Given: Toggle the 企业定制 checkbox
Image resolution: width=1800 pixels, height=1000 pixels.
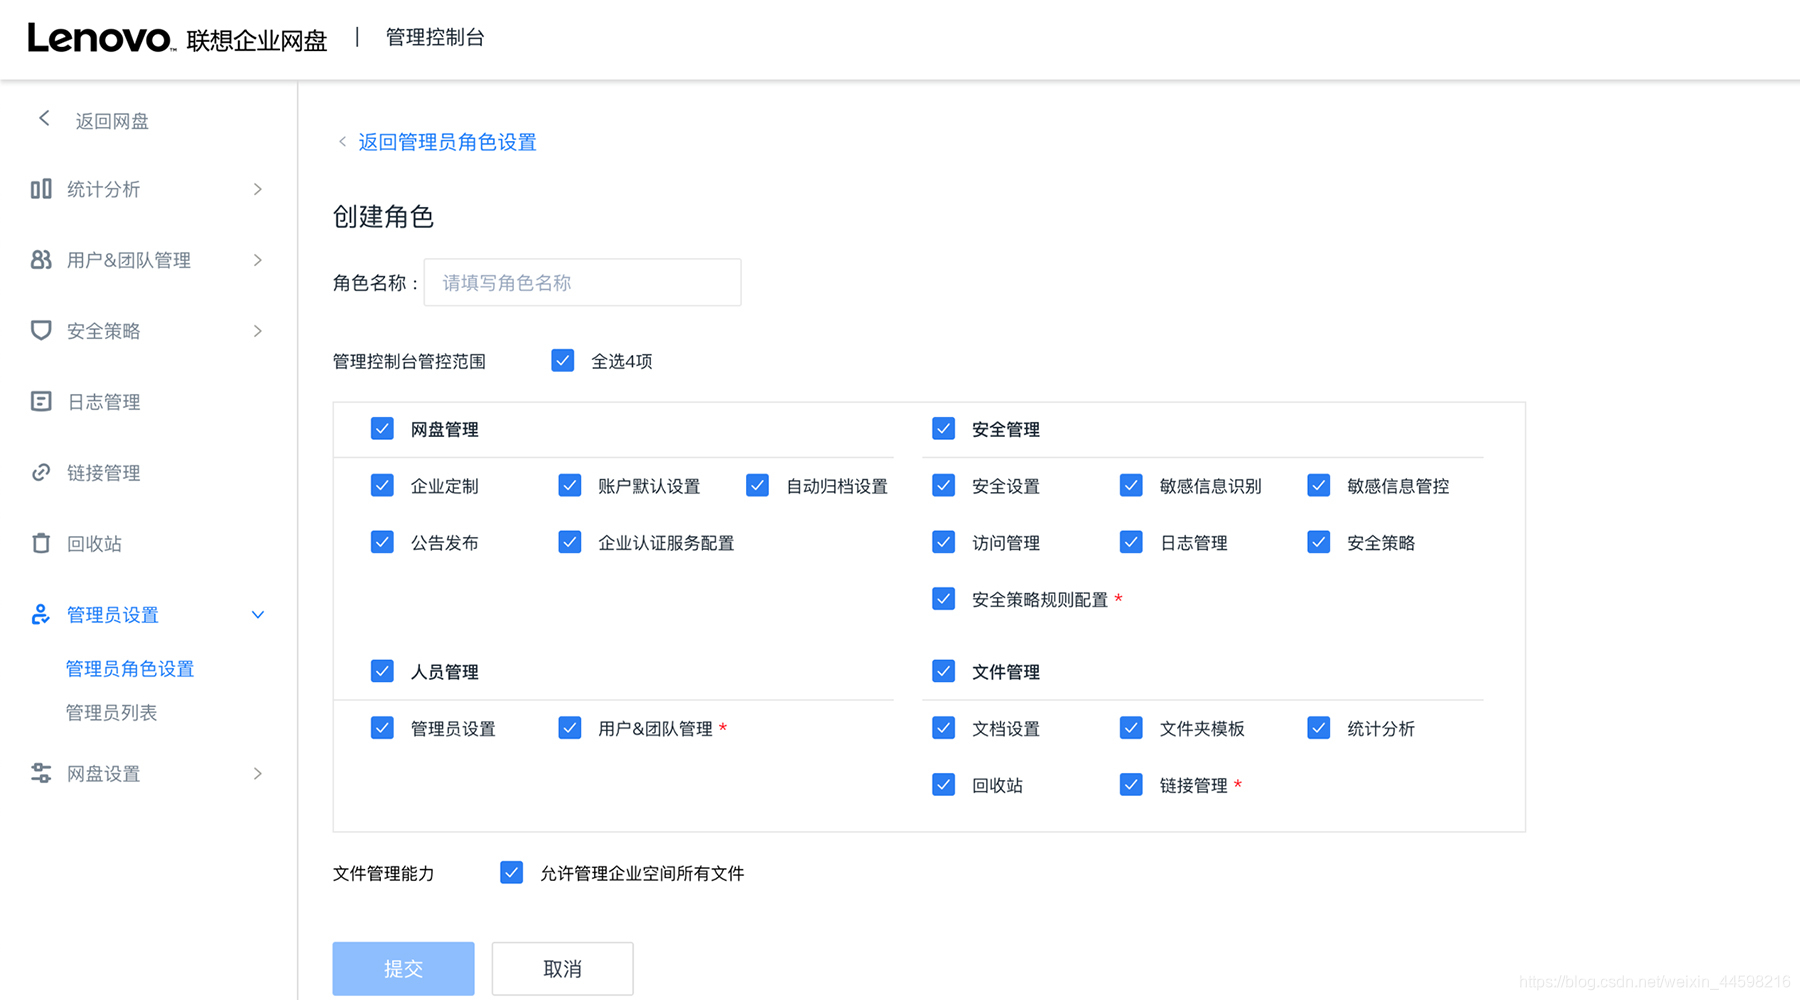Looking at the screenshot, I should (x=382, y=485).
